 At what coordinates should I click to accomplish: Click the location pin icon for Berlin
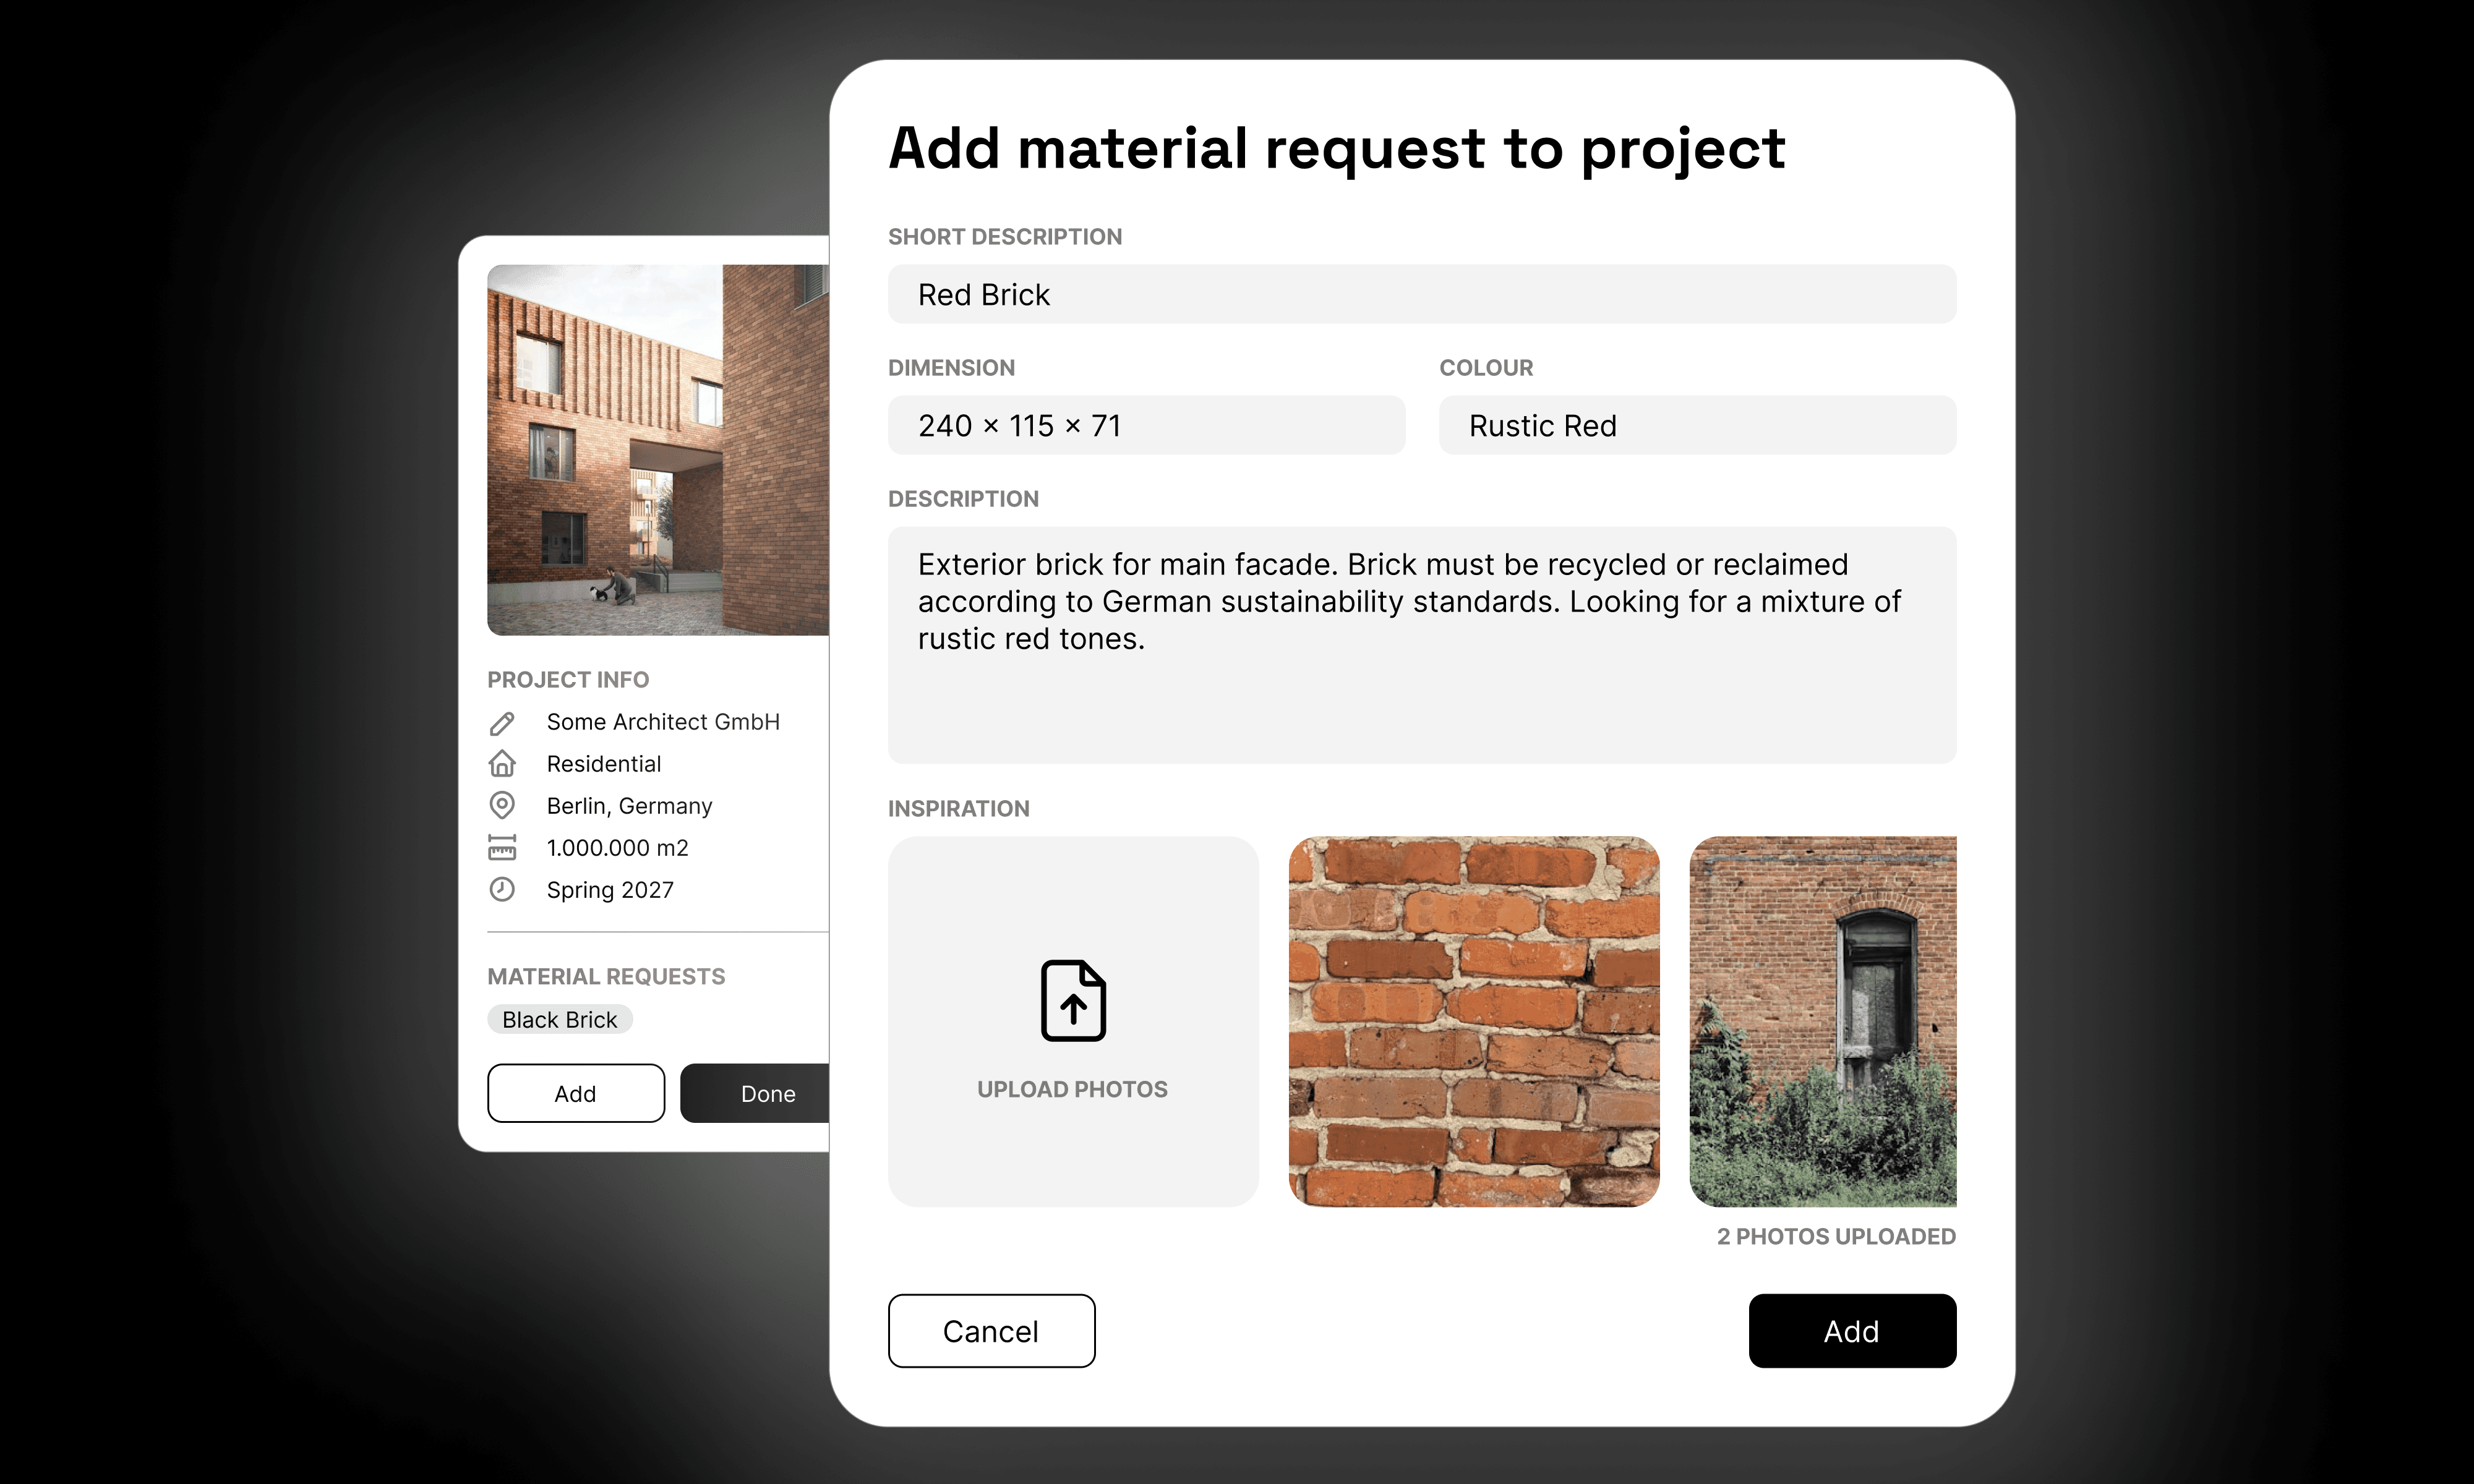(x=502, y=805)
